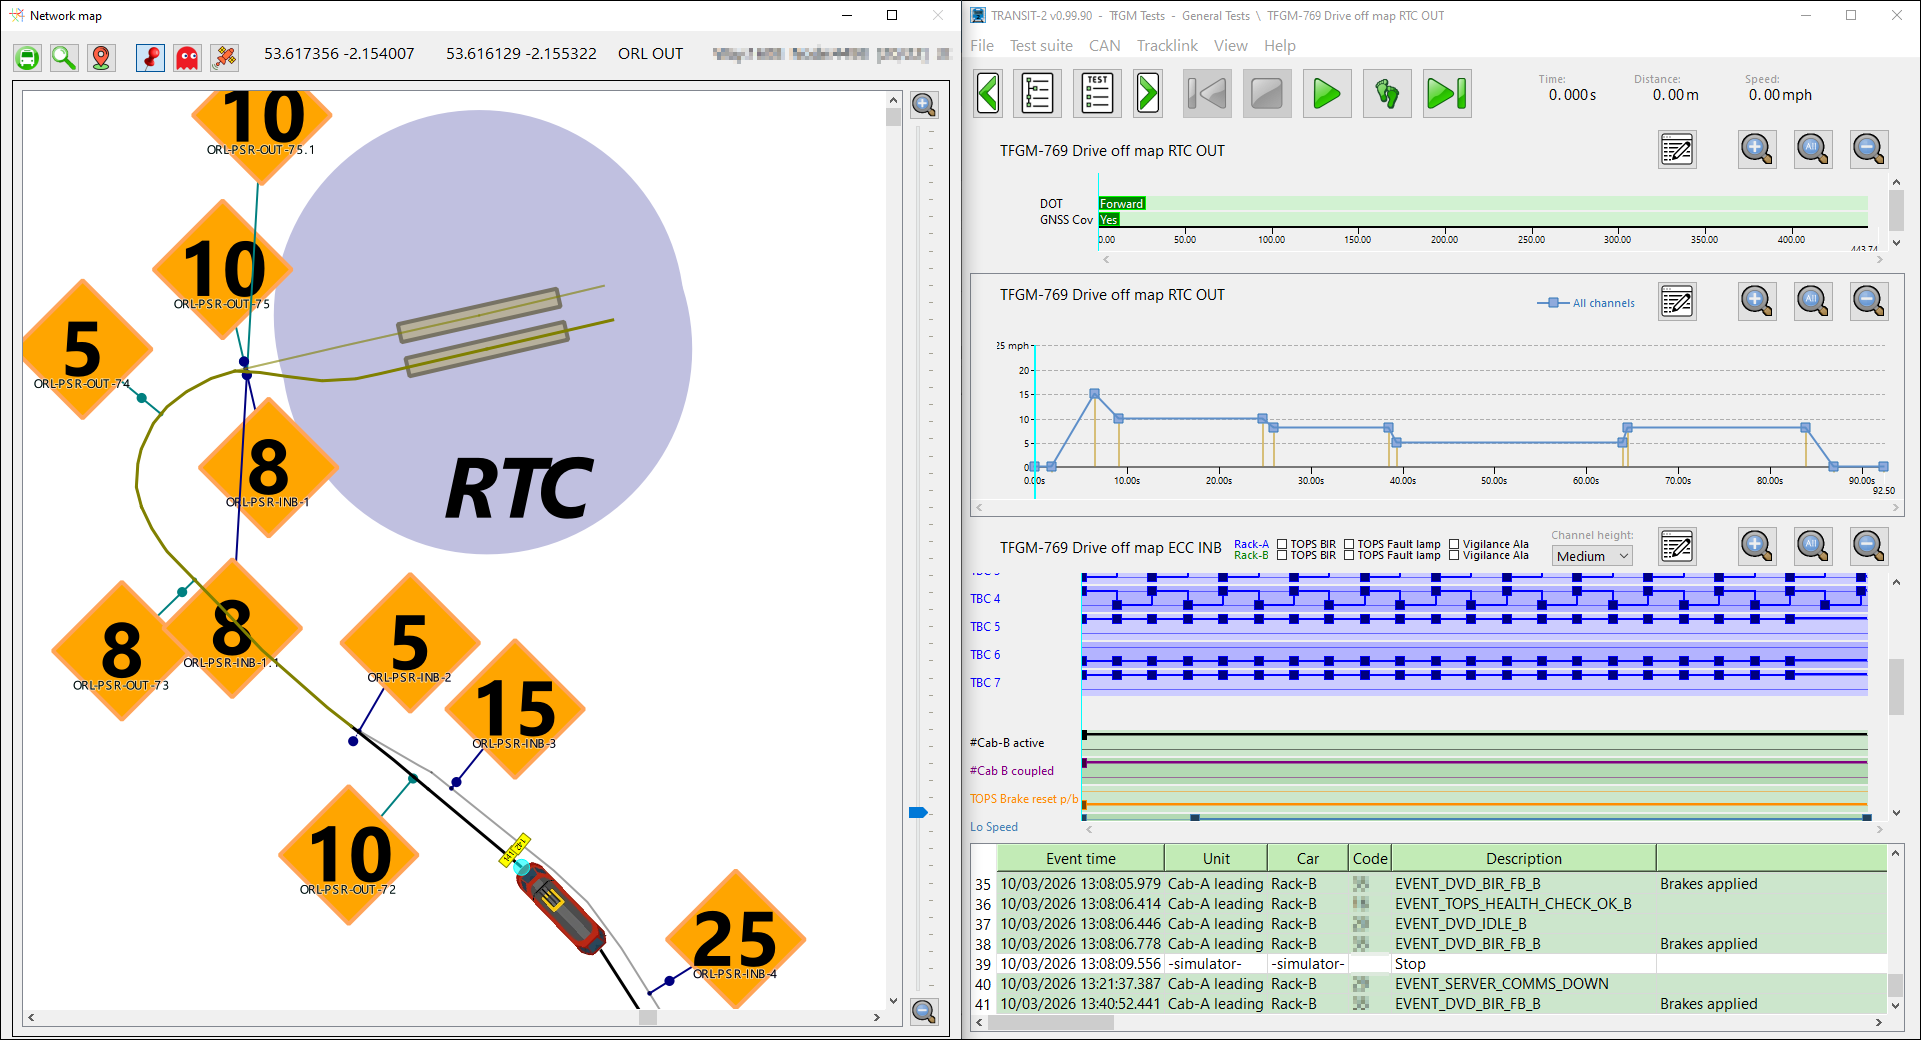Click the green bus icon in map toolbar

28,58
